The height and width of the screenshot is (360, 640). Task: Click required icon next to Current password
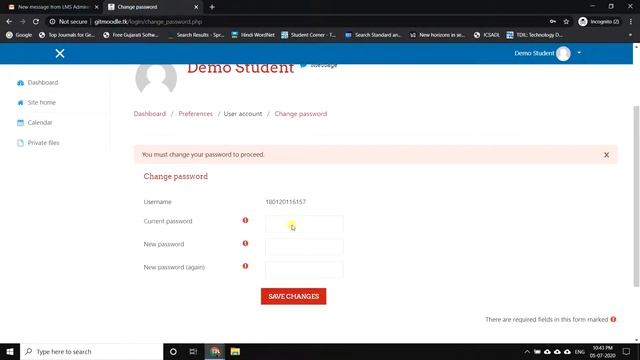point(245,220)
